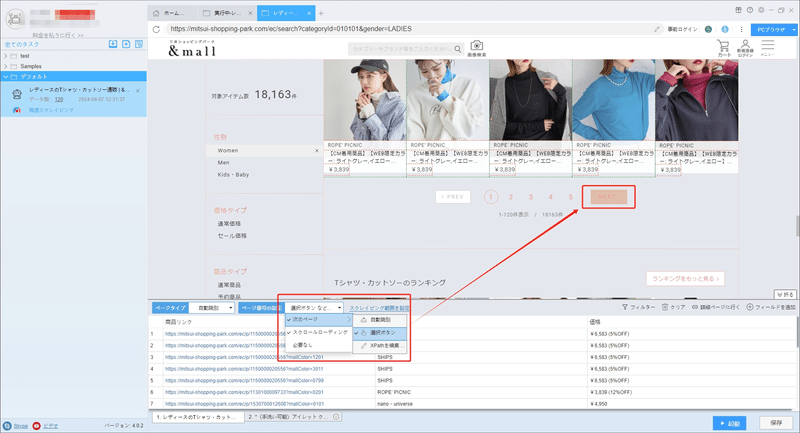Select the Kids・Baby filter
800x433 pixels.
tap(233, 174)
